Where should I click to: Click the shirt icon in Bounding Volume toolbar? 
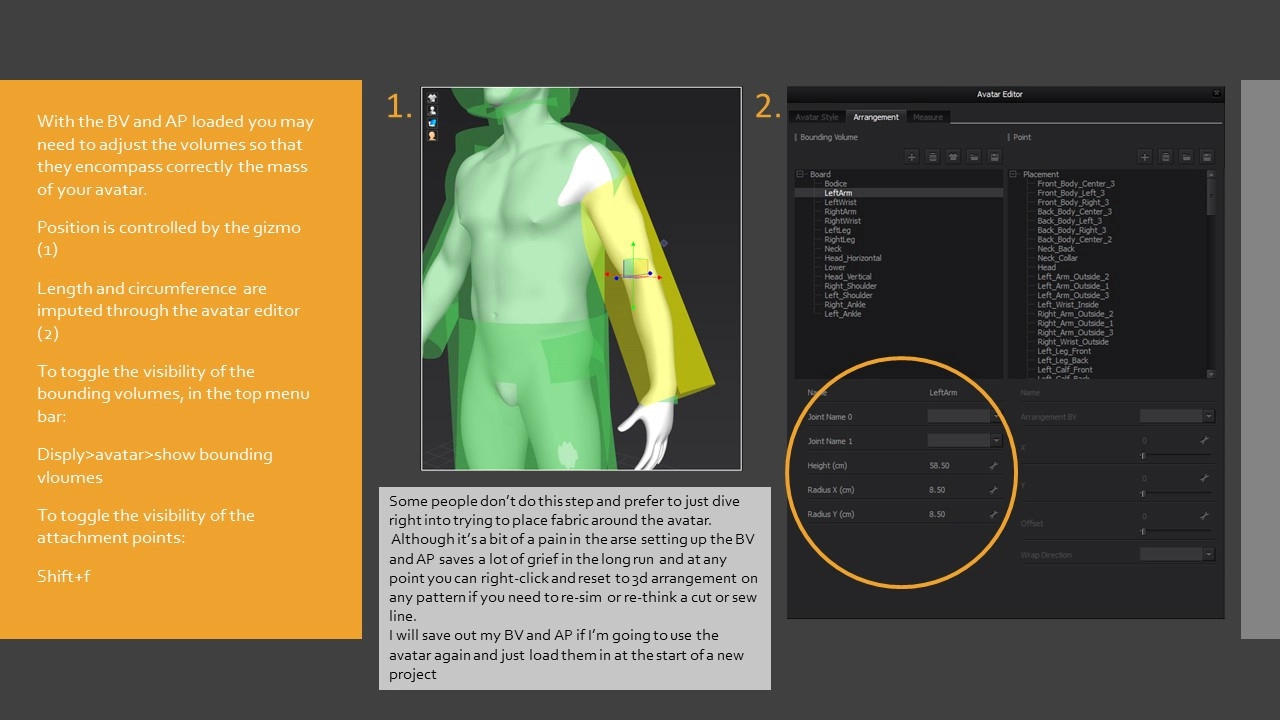pyautogui.click(x=953, y=157)
